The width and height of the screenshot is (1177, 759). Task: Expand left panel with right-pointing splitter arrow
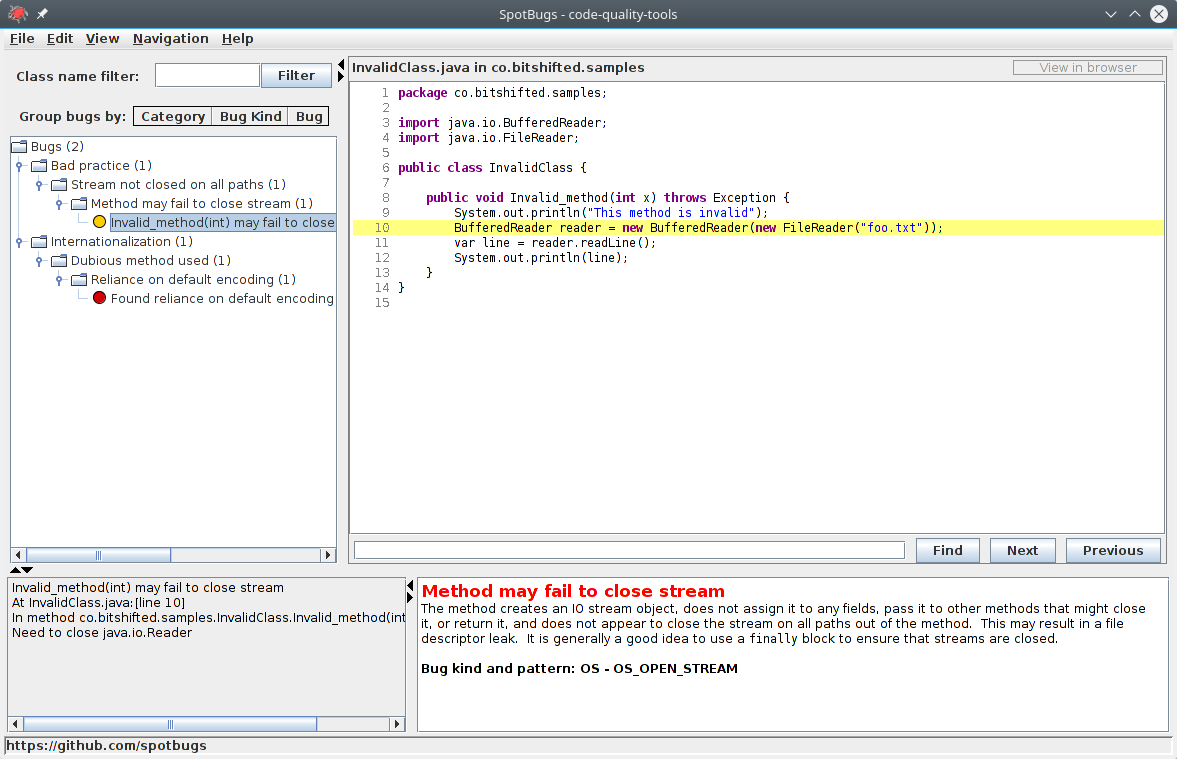342,77
